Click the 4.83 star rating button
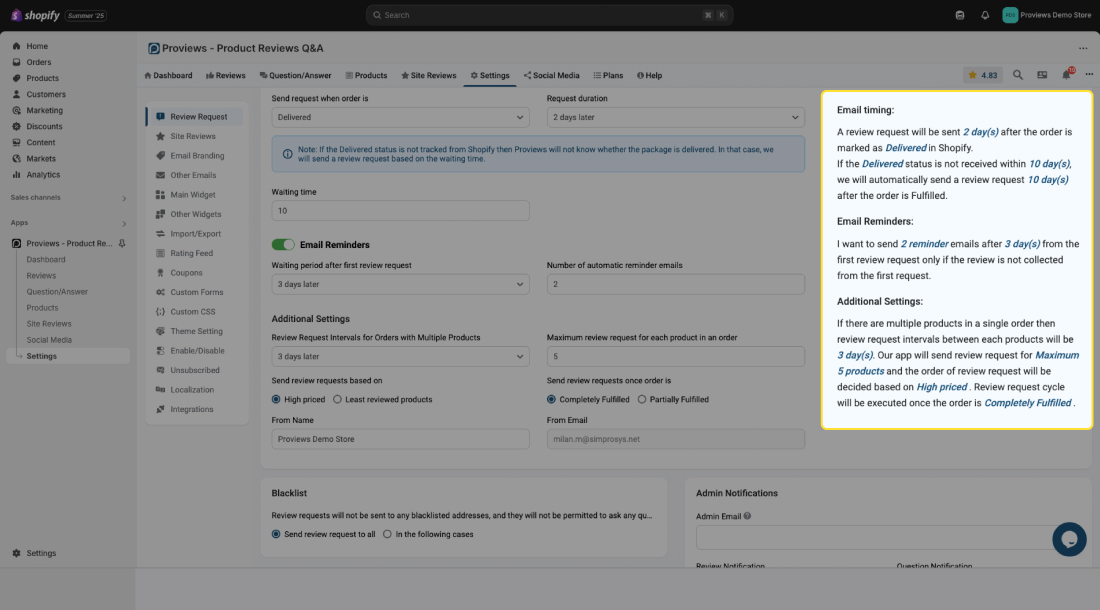The height and width of the screenshot is (610, 1100). point(983,75)
